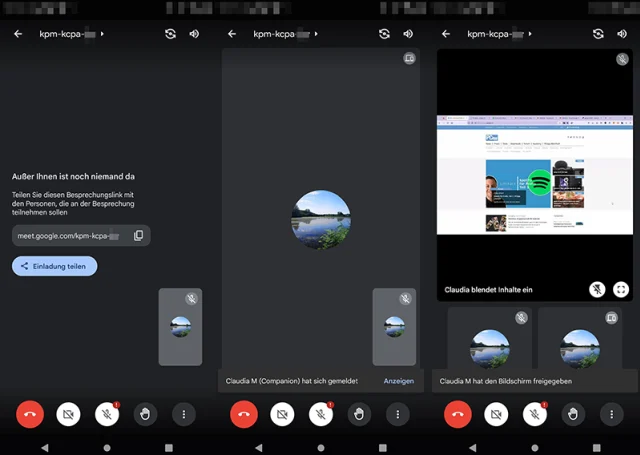
Task: Switch camera in the left screen
Action: [170, 34]
